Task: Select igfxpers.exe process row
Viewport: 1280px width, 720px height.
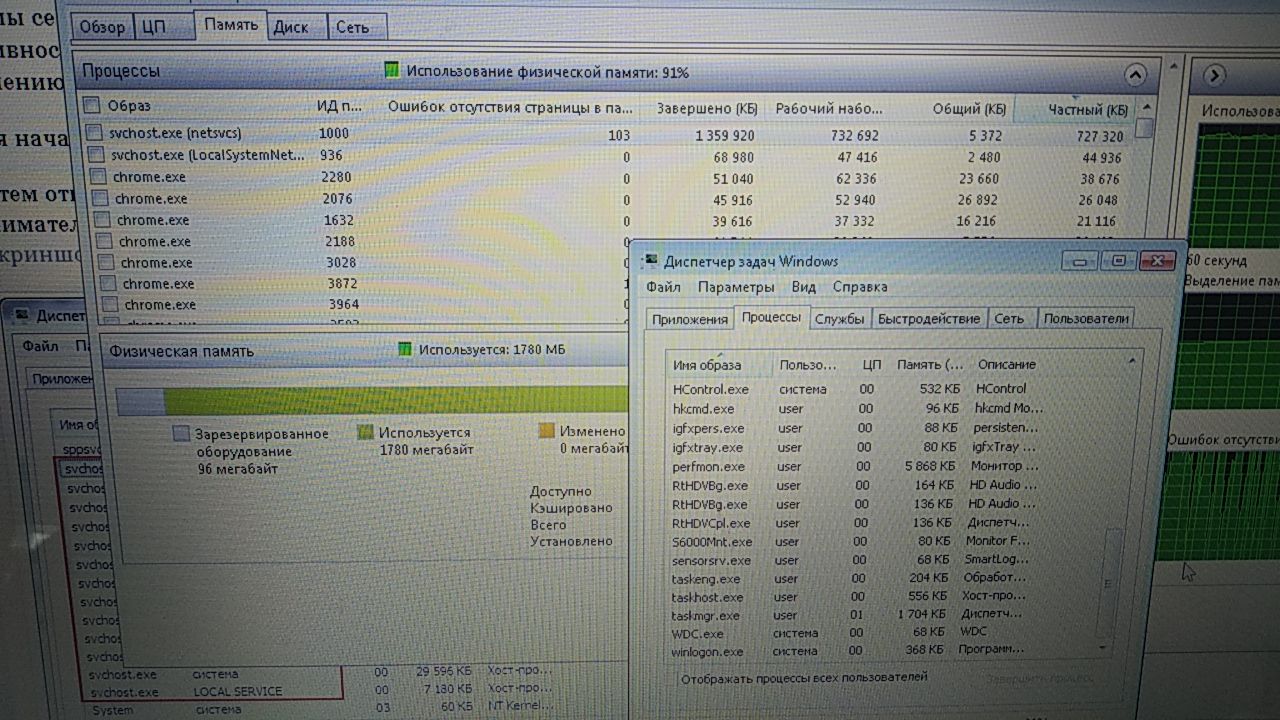Action: [x=858, y=428]
